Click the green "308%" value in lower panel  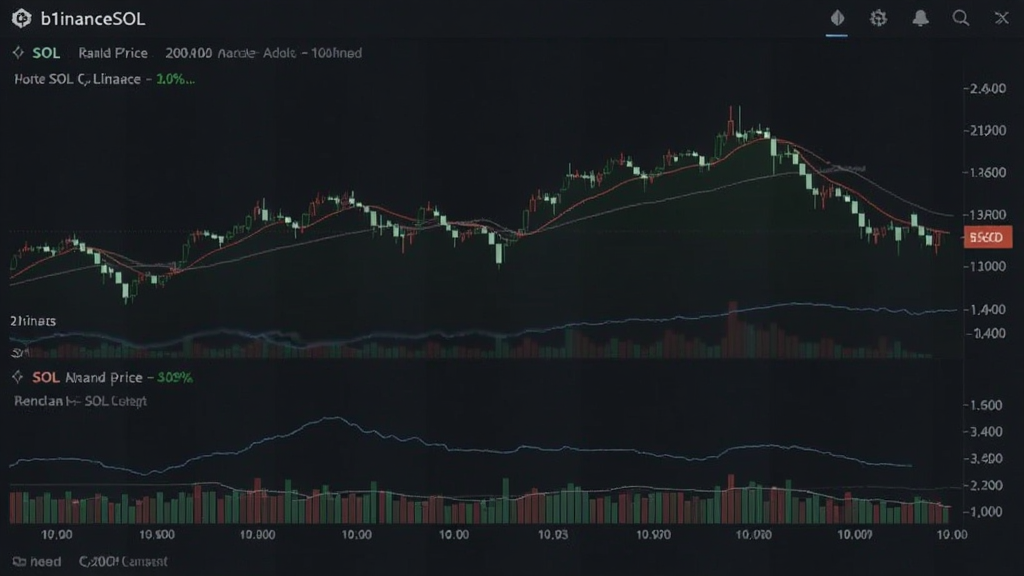coord(175,377)
